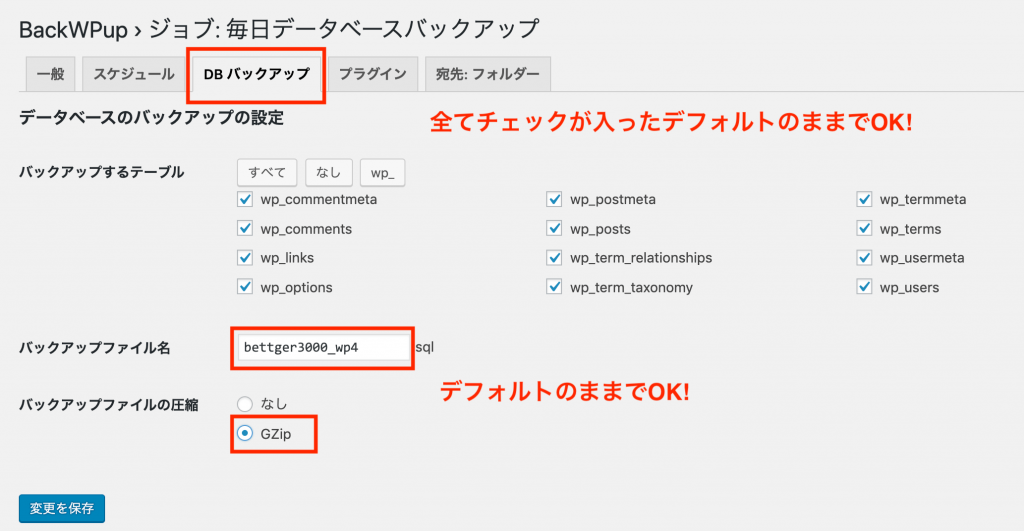The width and height of the screenshot is (1024, 531).
Task: Click the バックアップファイル名 label
Action: [95, 348]
